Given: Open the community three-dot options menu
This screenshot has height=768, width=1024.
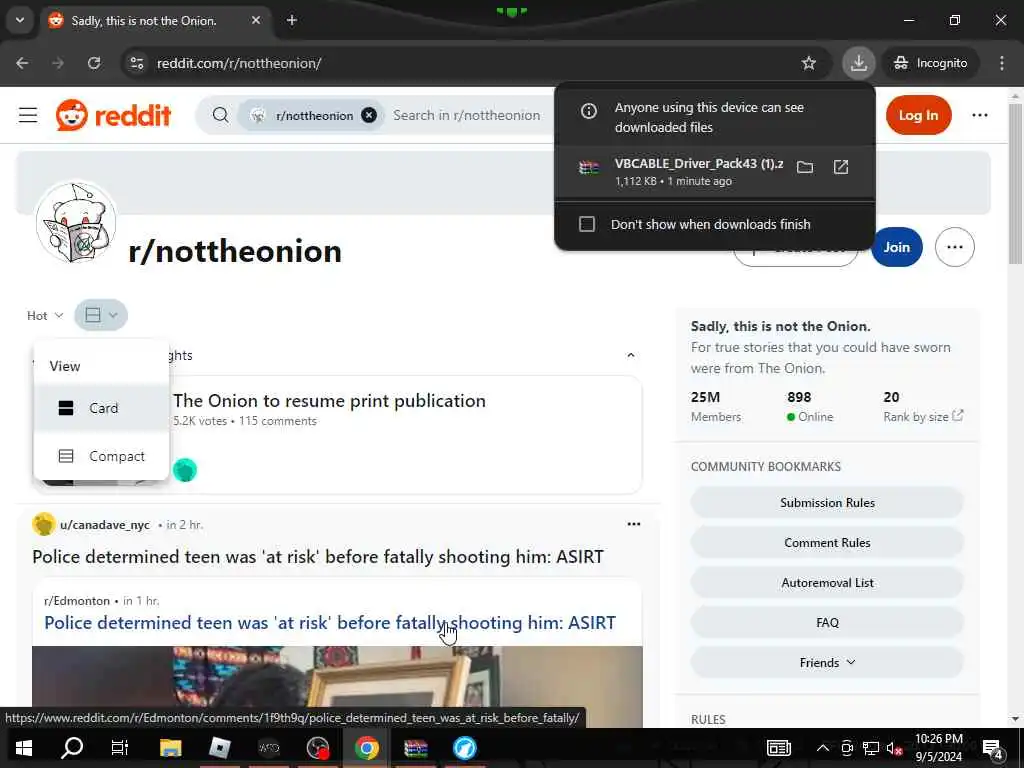Looking at the screenshot, I should tap(955, 247).
